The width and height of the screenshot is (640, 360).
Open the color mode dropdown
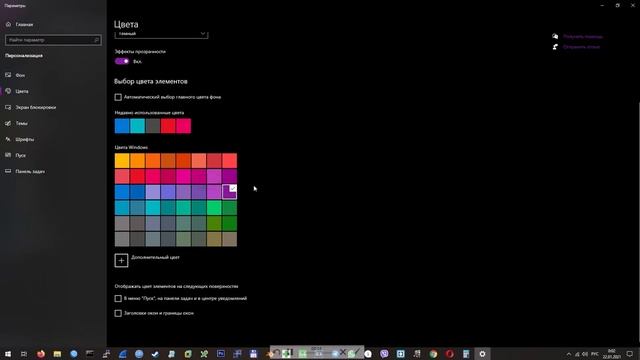click(161, 34)
